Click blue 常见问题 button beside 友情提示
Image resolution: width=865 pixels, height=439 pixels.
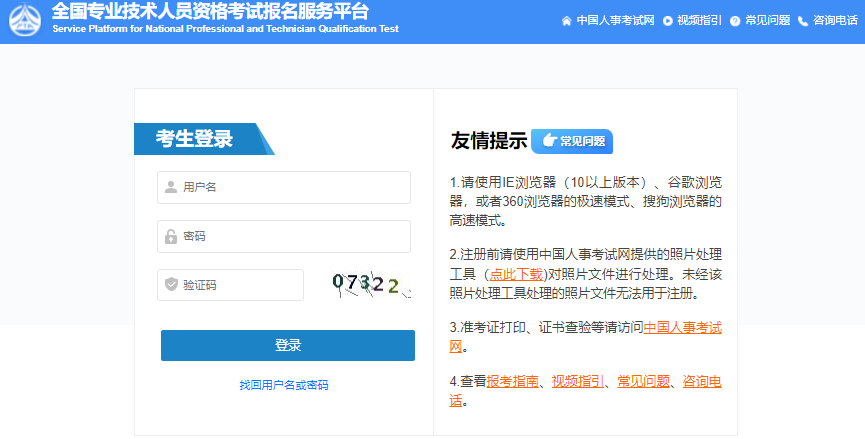pyautogui.click(x=571, y=141)
